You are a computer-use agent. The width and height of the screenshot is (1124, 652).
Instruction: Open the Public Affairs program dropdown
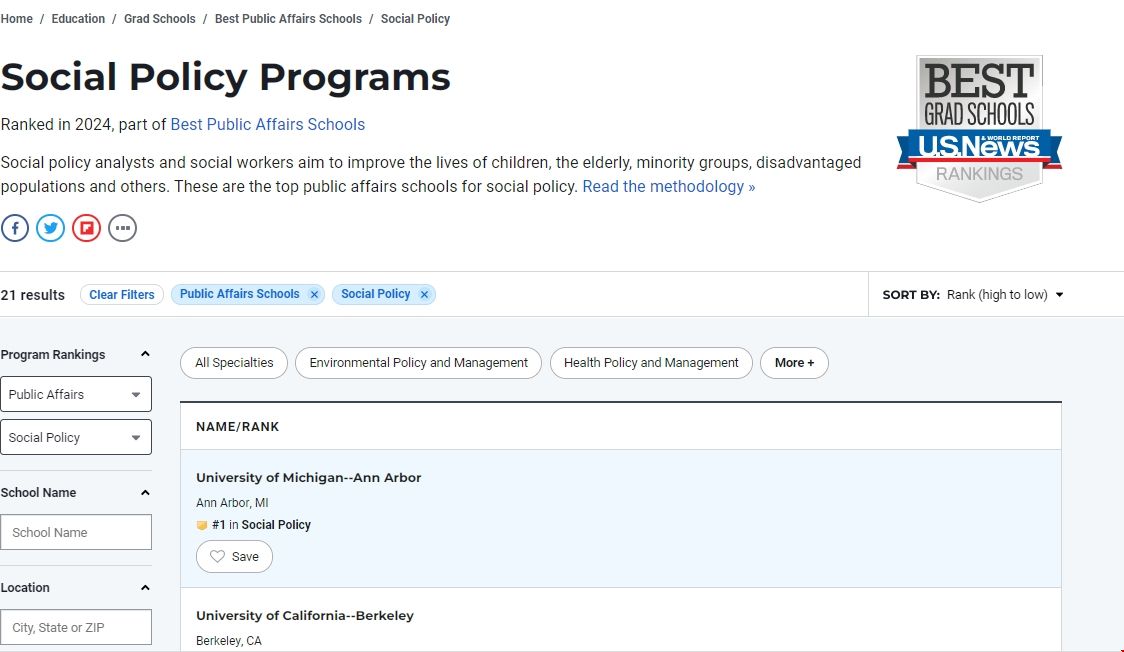76,394
